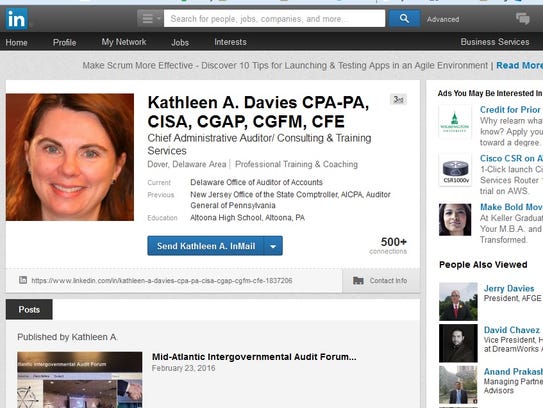This screenshot has height=408, width=543.
Task: Open Business Services menu item
Action: coord(495,42)
